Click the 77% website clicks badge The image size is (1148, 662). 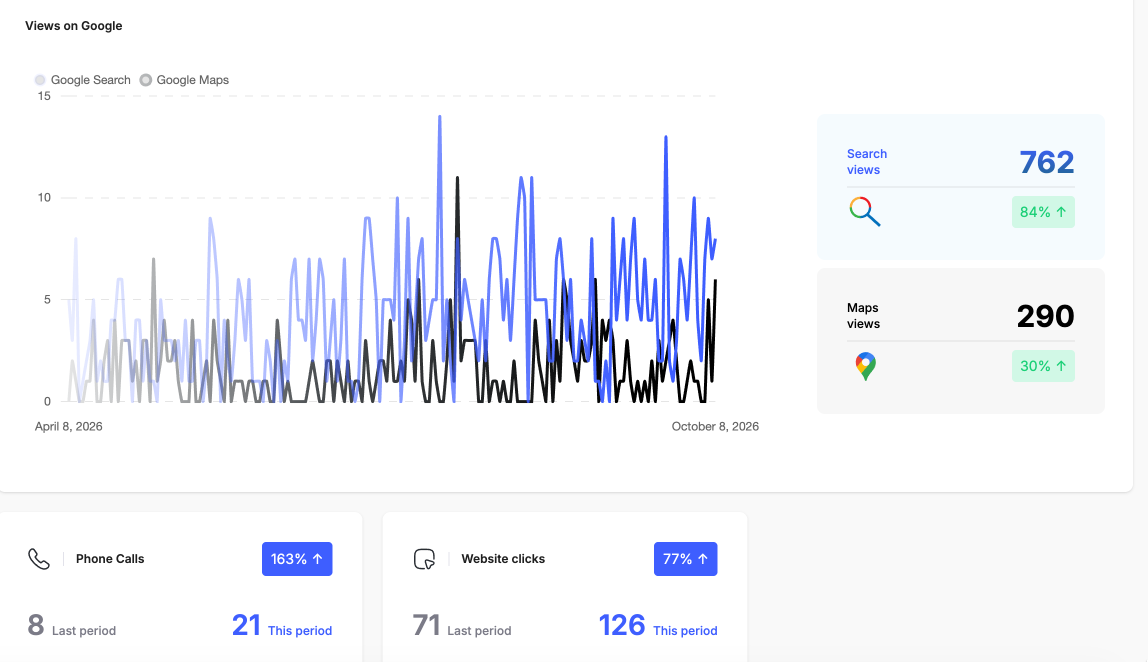click(685, 559)
